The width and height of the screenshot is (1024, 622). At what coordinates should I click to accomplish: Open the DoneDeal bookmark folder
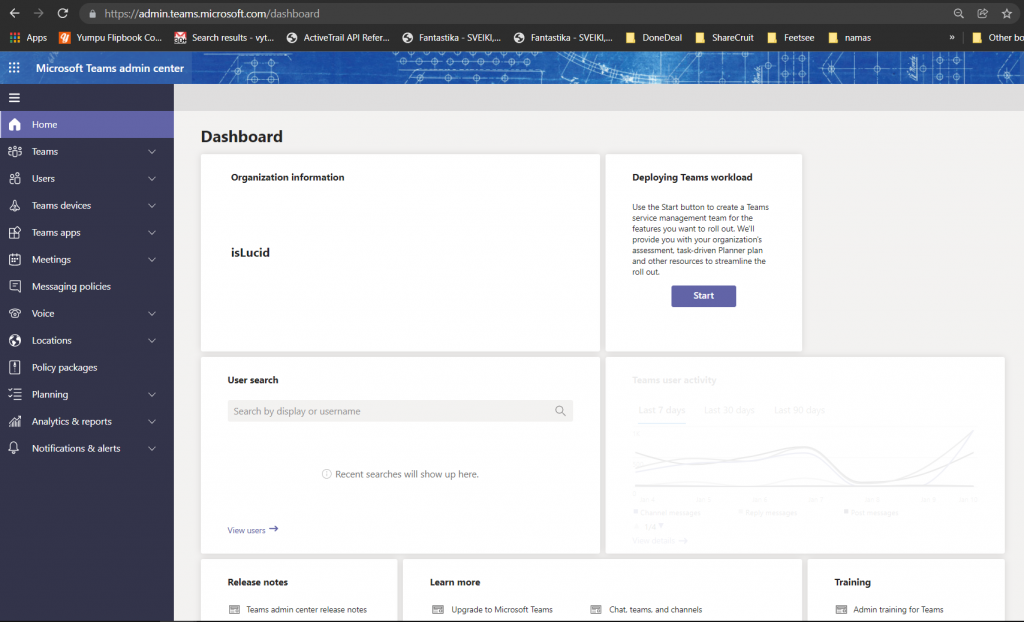pos(654,38)
